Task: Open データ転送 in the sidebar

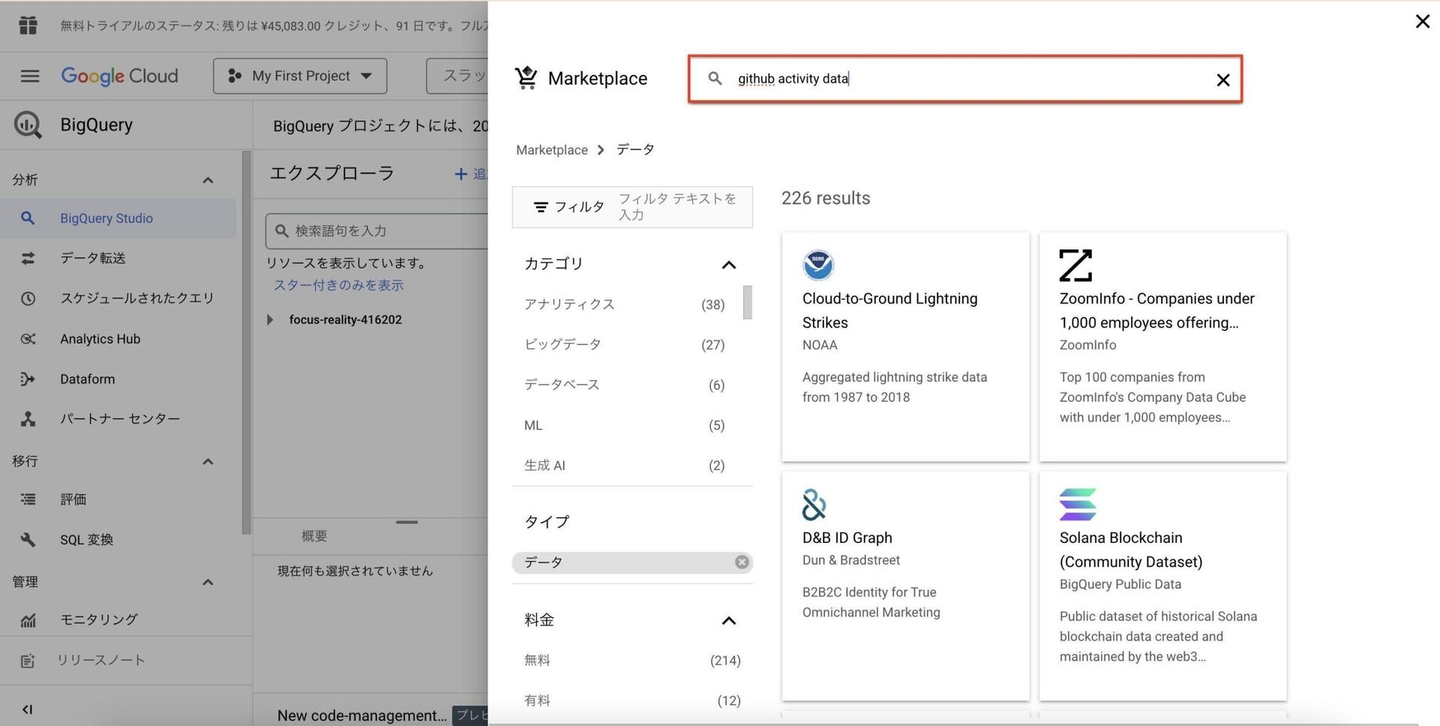Action: pos(93,258)
